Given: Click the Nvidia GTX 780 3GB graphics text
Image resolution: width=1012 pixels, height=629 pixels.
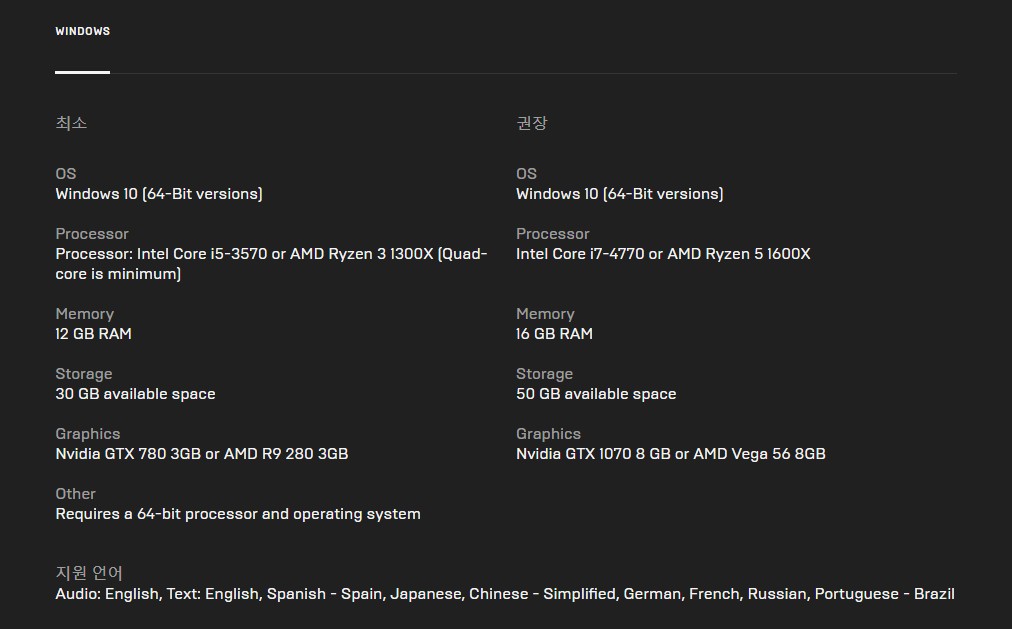Looking at the screenshot, I should [202, 454].
